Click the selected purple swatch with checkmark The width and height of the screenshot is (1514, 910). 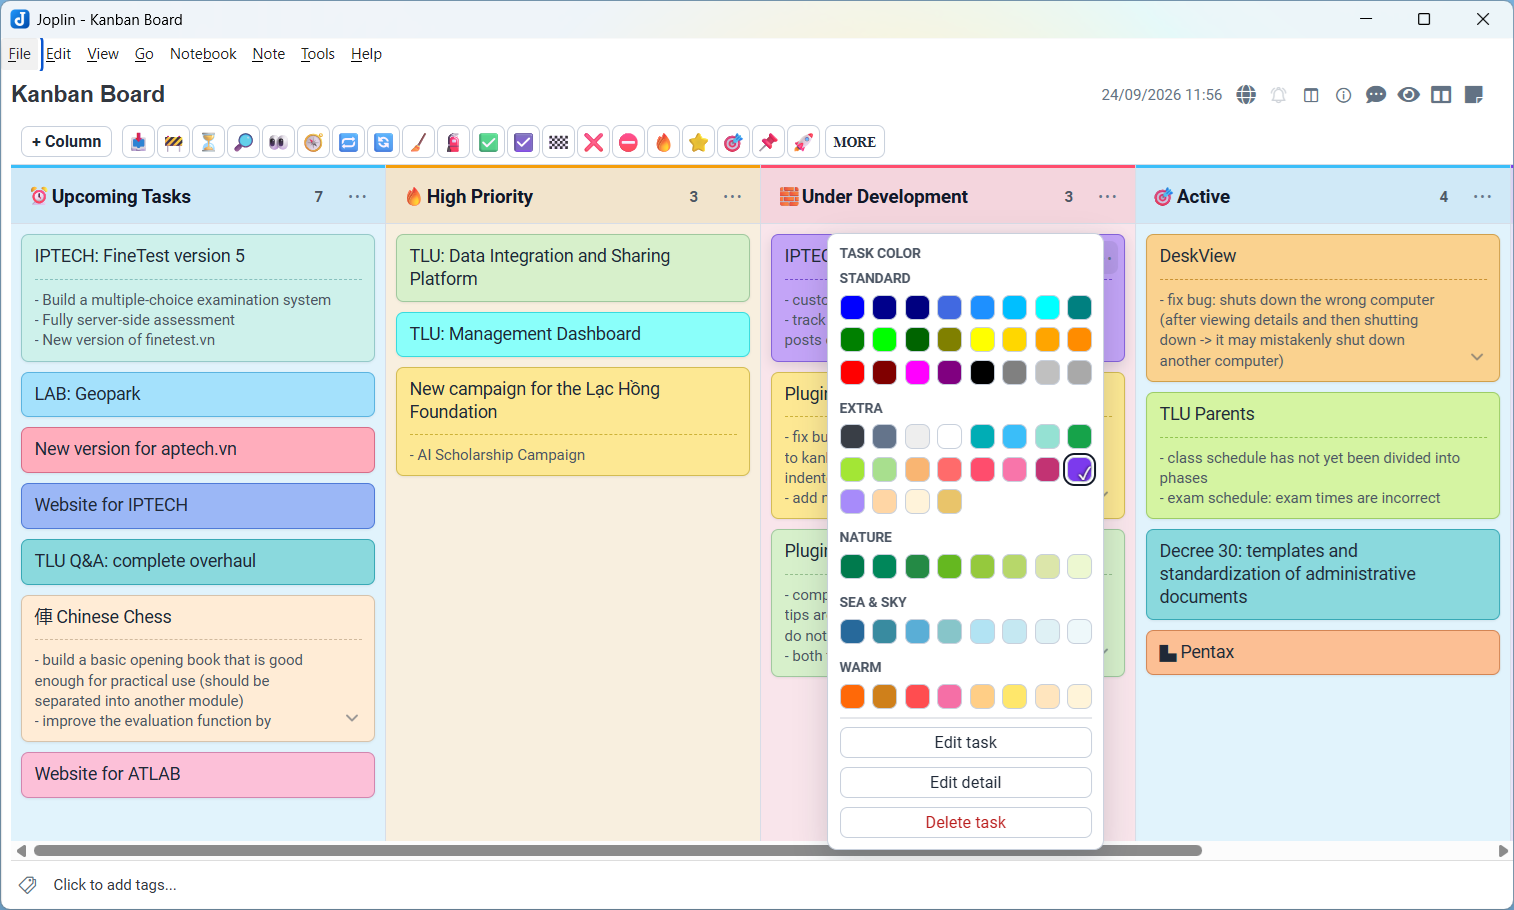click(1079, 469)
